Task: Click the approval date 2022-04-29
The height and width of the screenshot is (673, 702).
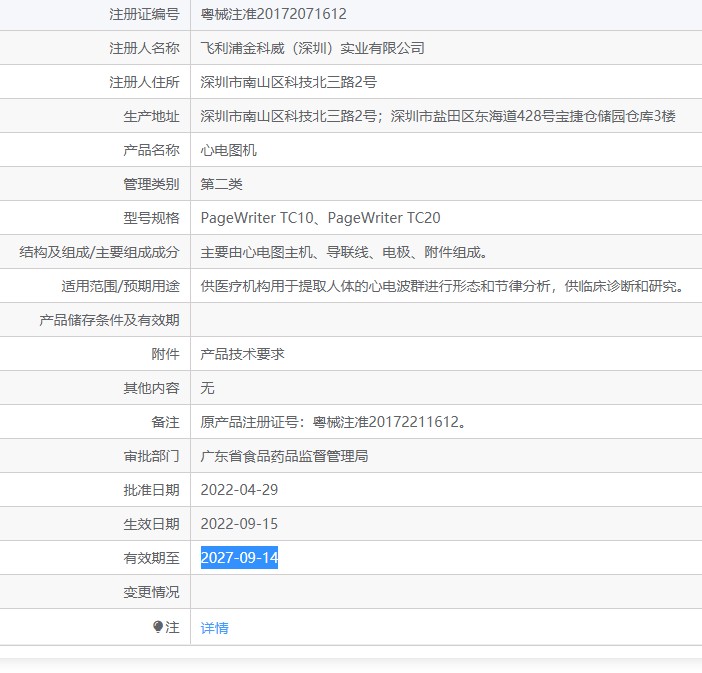Action: [239, 490]
